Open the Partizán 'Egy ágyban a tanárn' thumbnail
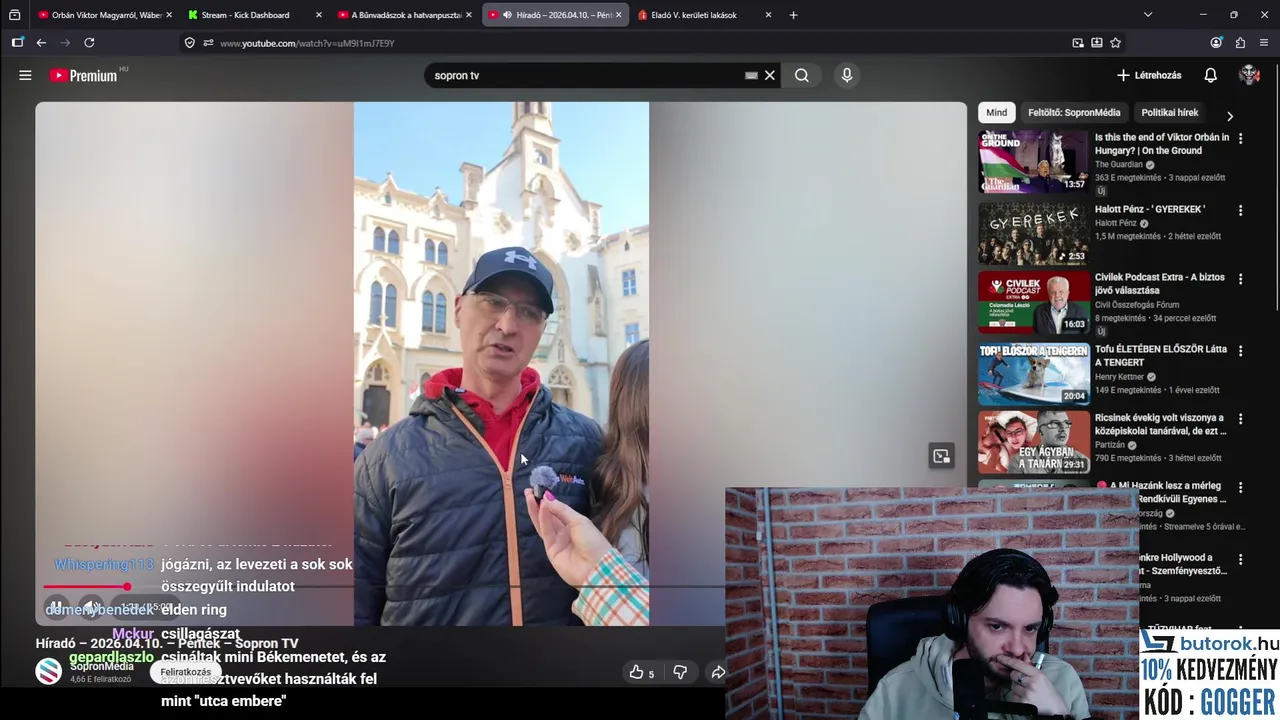The height and width of the screenshot is (720, 1280). click(x=1034, y=442)
